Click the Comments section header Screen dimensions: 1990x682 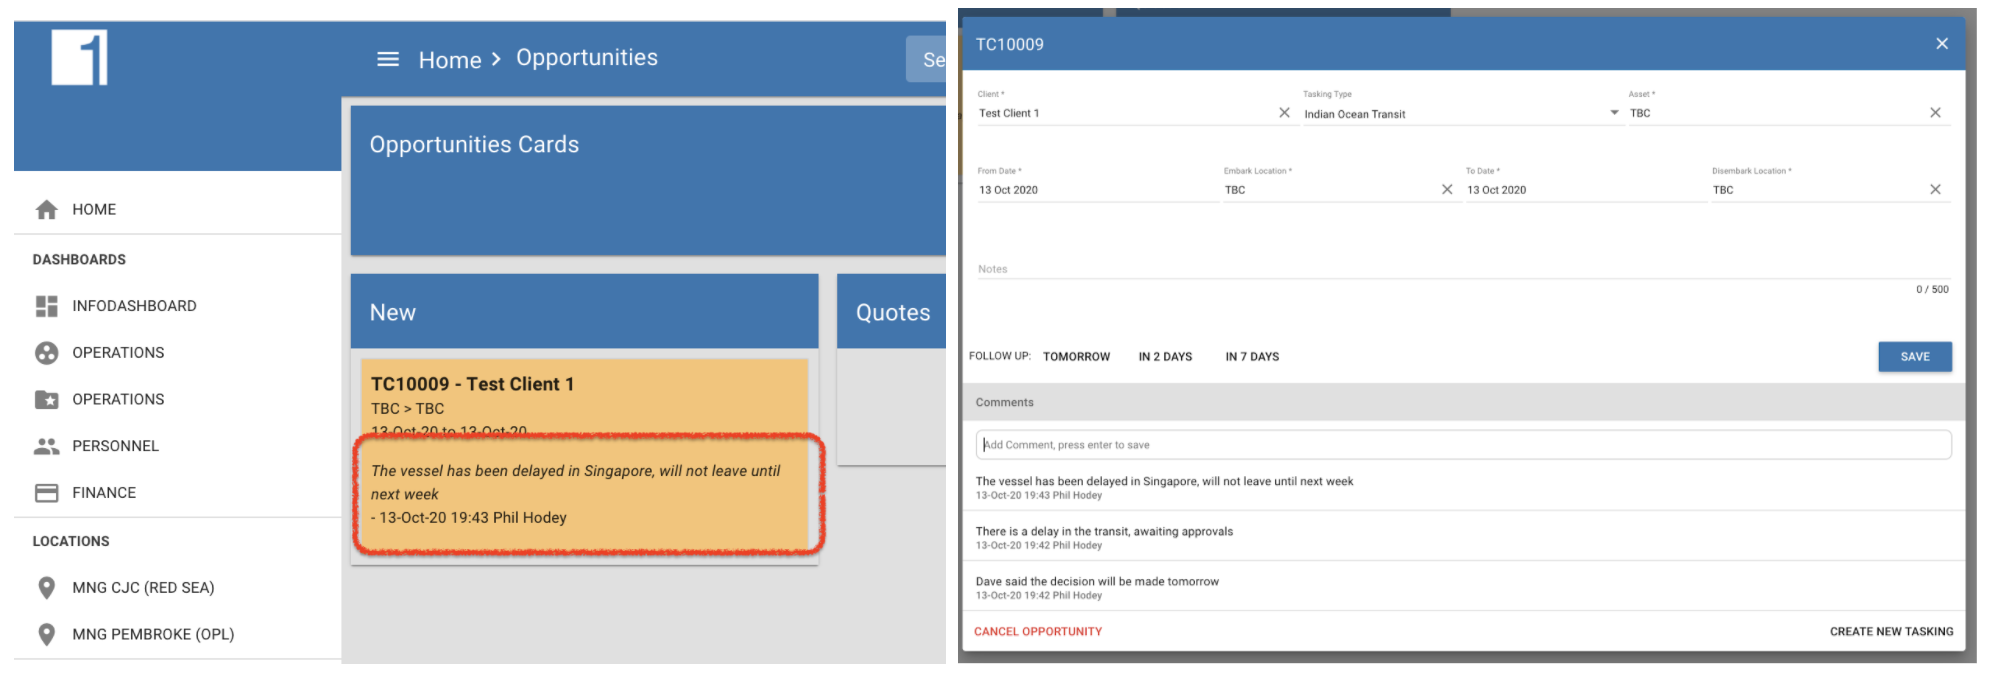[x=1463, y=402]
